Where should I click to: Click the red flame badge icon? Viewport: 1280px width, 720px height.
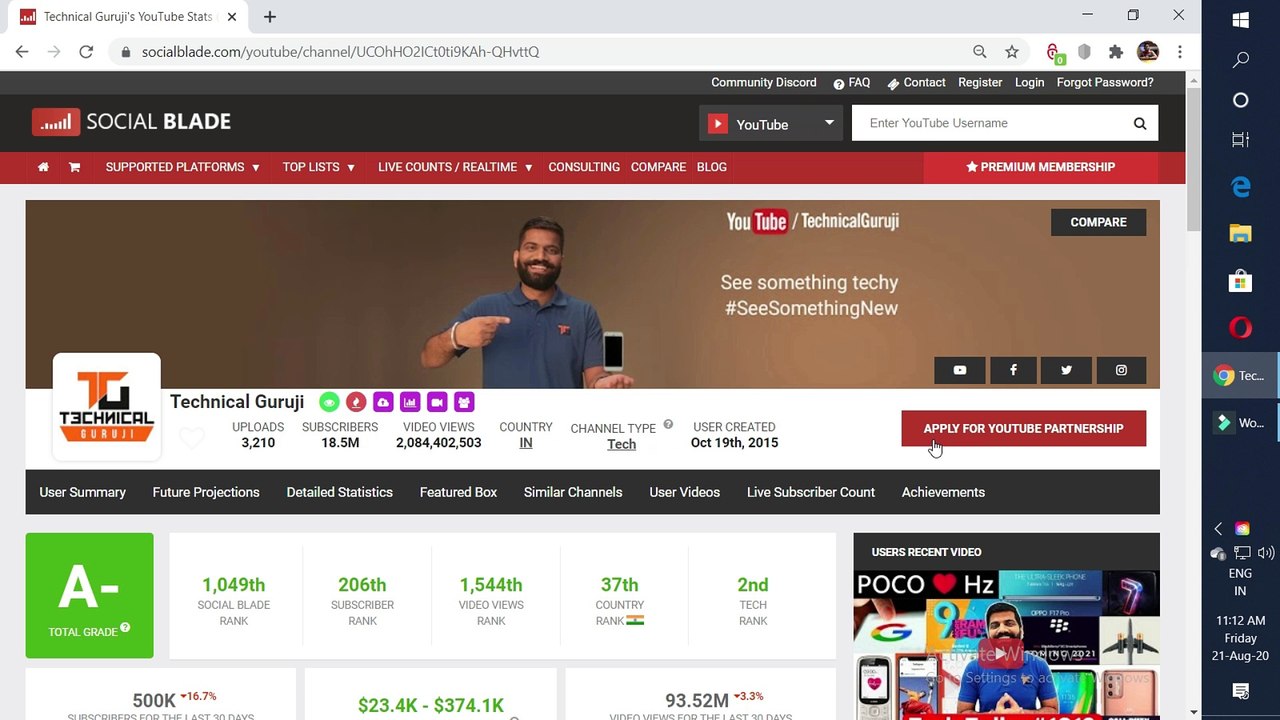pyautogui.click(x=356, y=402)
